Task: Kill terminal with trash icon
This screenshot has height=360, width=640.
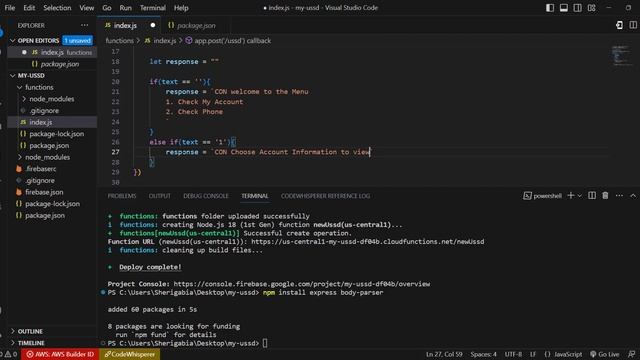Action: pyautogui.click(x=605, y=196)
